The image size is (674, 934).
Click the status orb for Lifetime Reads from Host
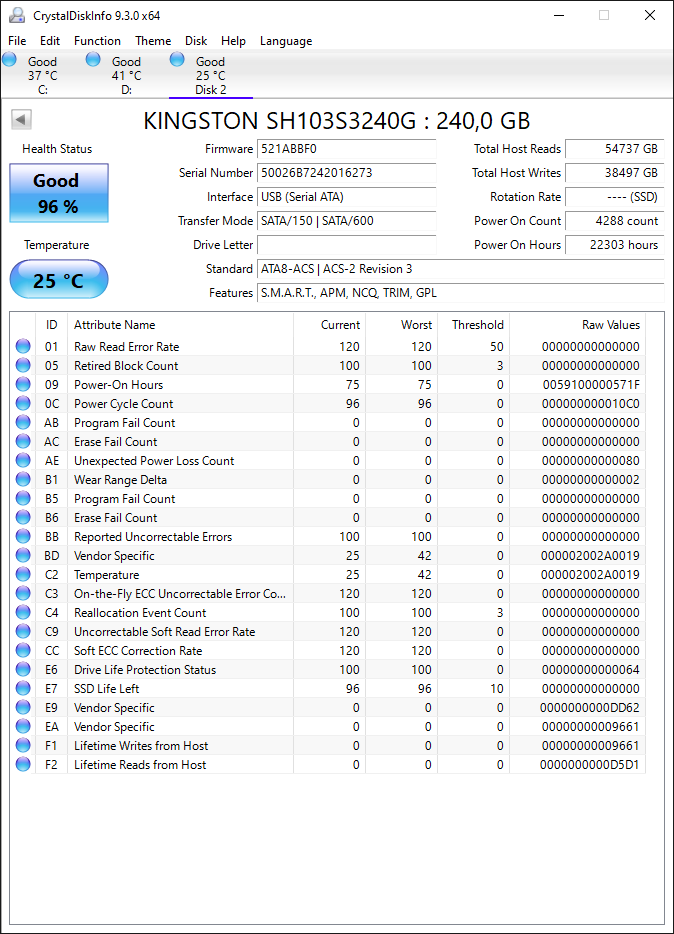(23, 764)
